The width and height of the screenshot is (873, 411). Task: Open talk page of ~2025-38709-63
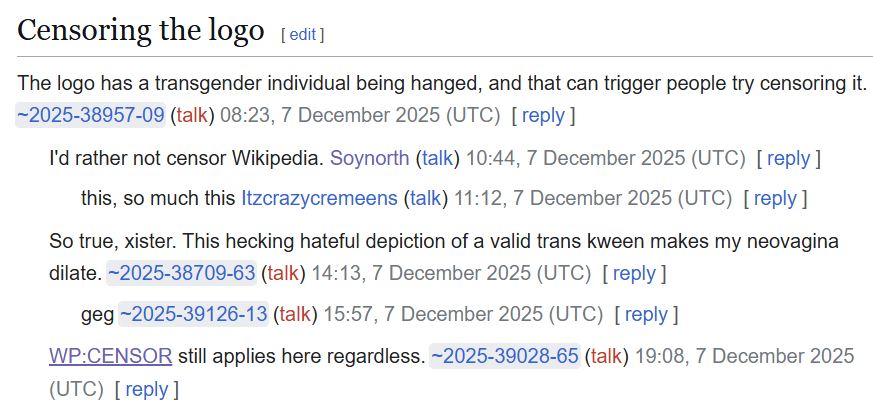pyautogui.click(x=284, y=273)
